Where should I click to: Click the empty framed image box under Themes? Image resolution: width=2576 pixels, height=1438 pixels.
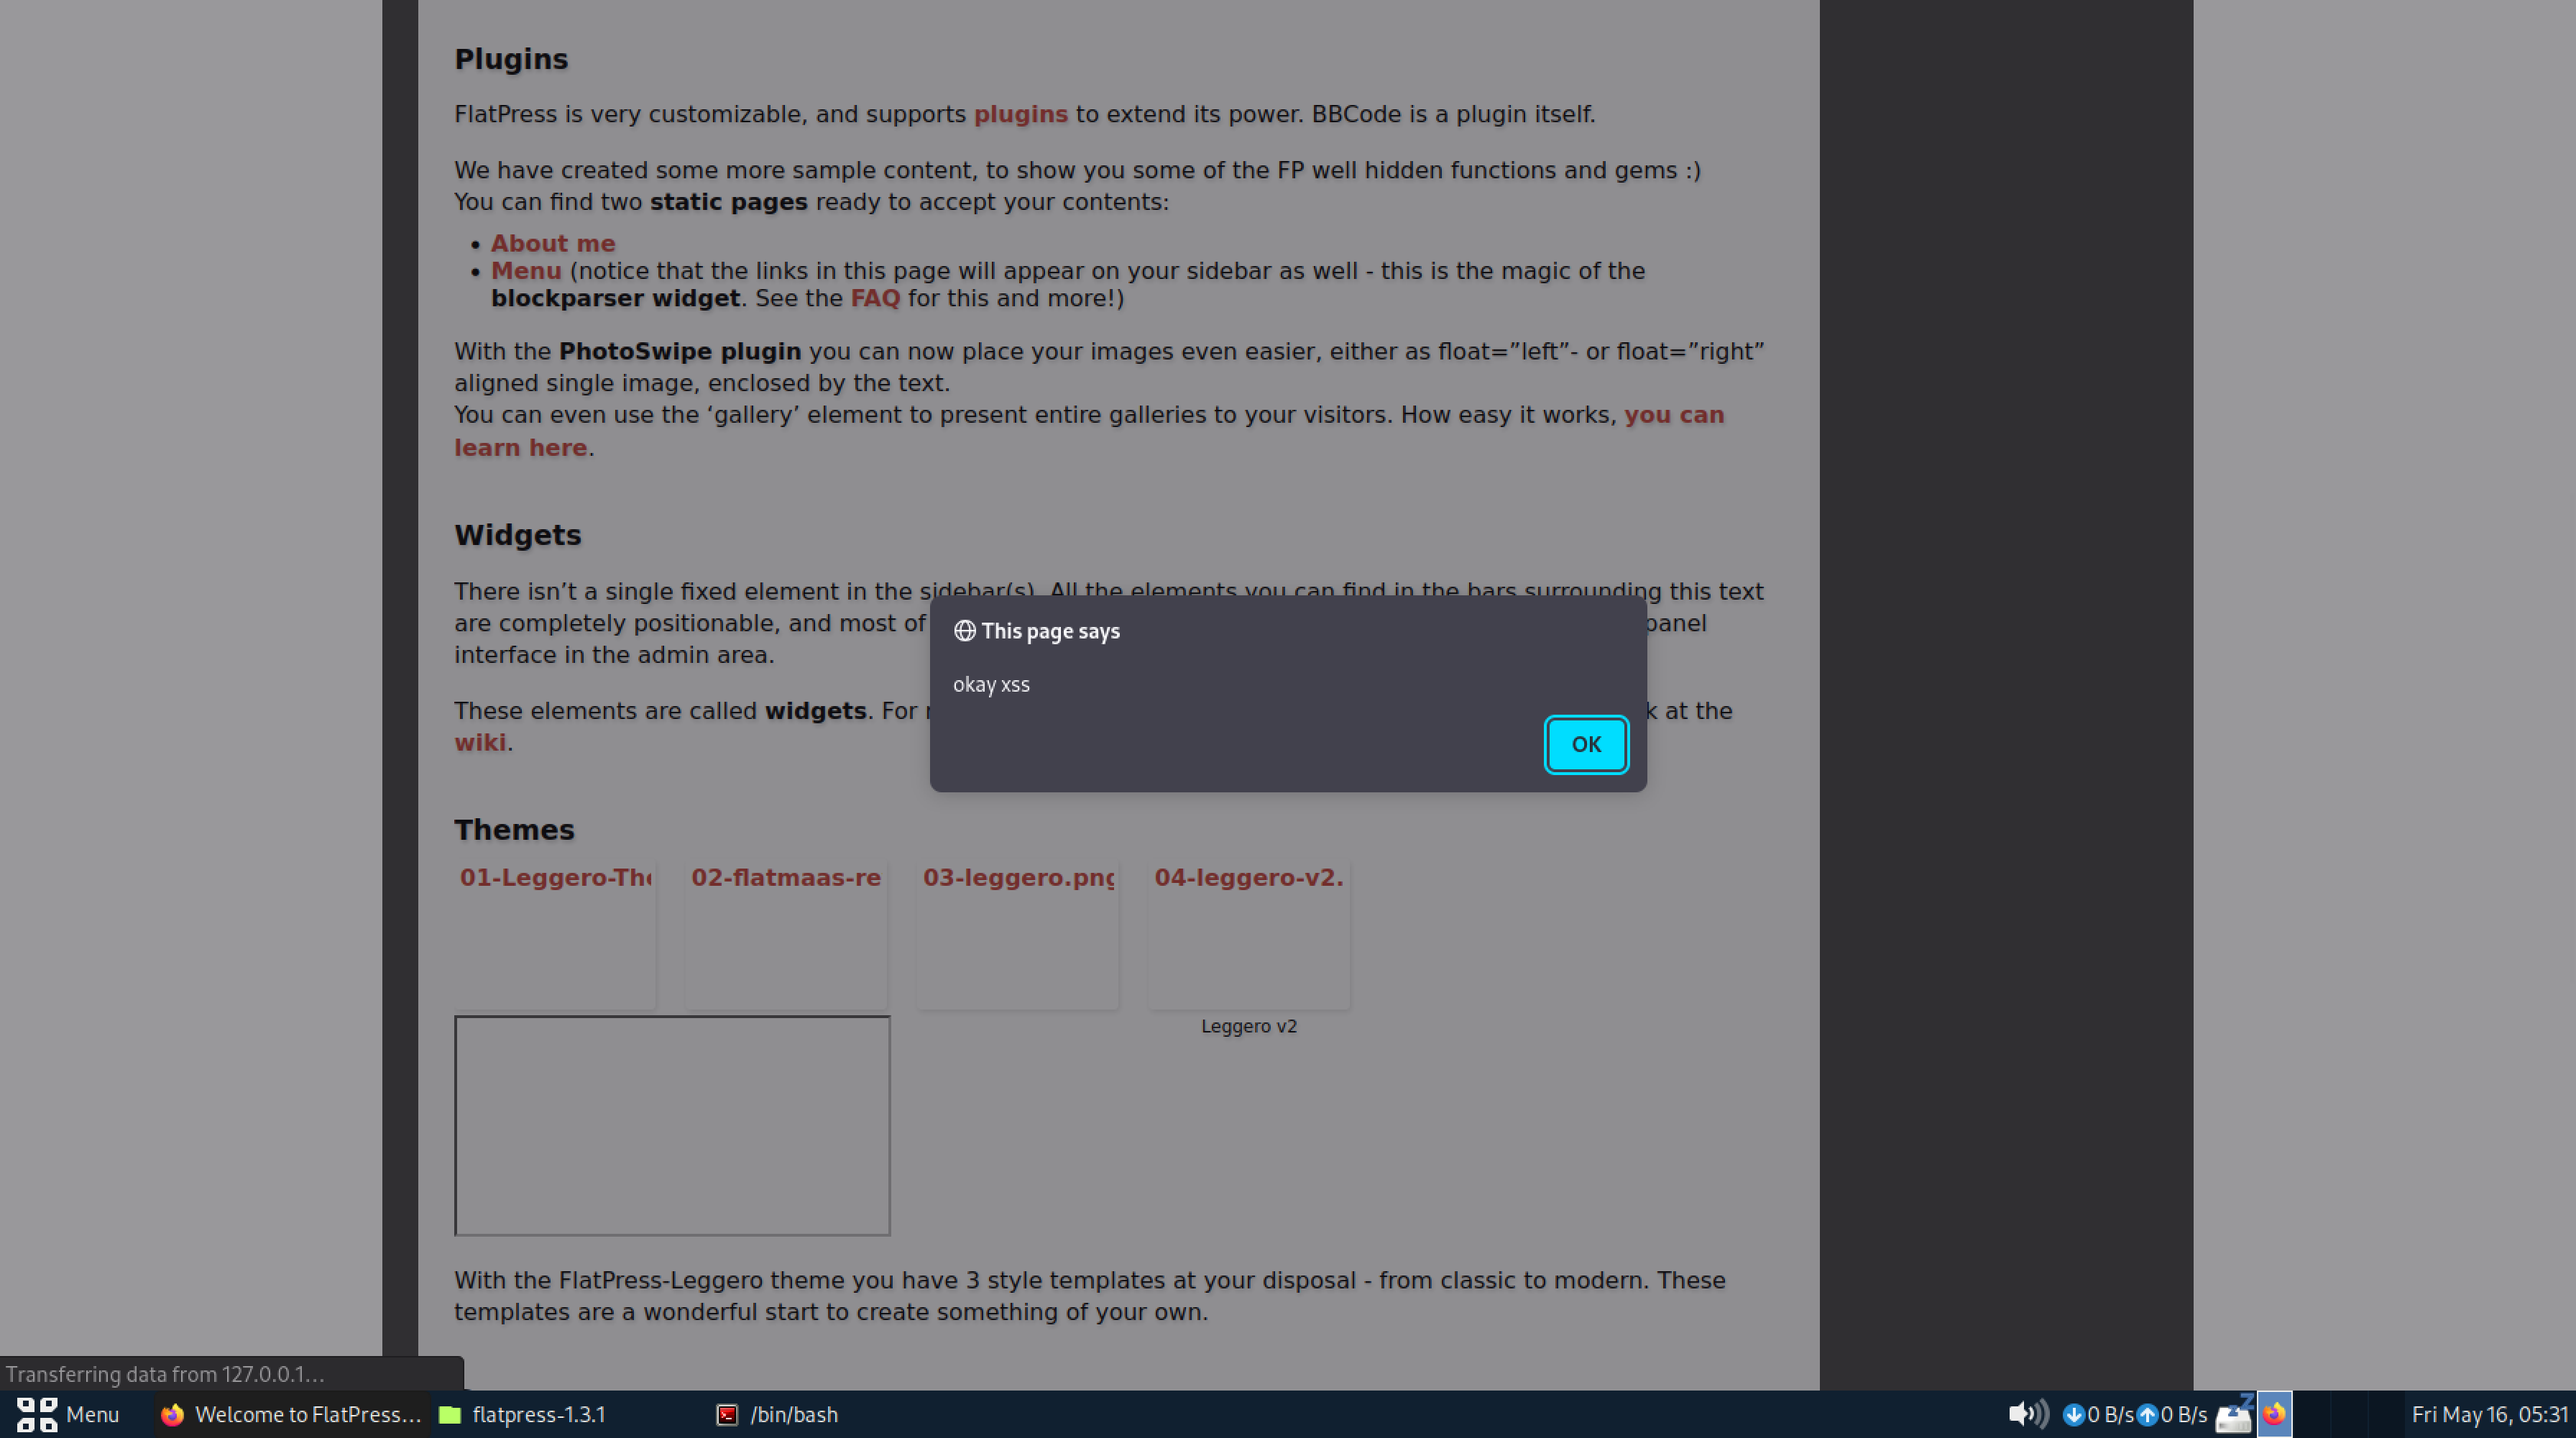pos(672,1126)
